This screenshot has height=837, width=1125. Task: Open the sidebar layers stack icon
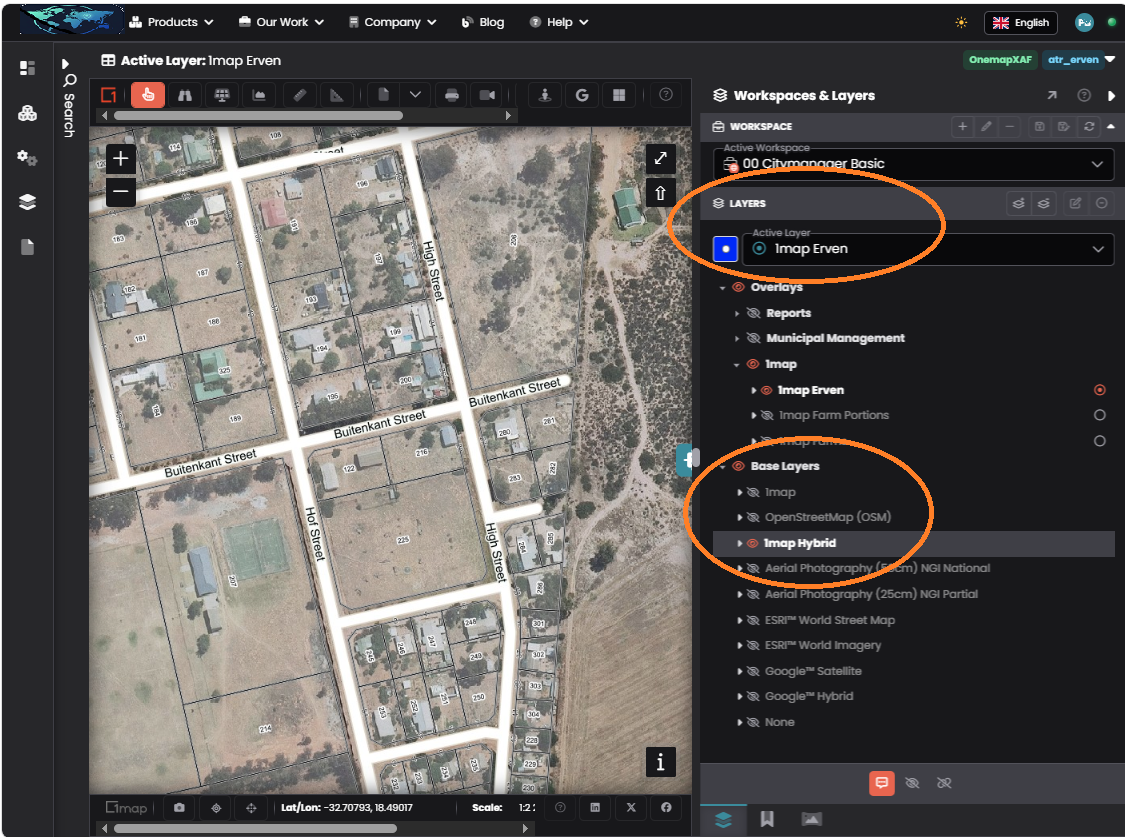point(27,202)
